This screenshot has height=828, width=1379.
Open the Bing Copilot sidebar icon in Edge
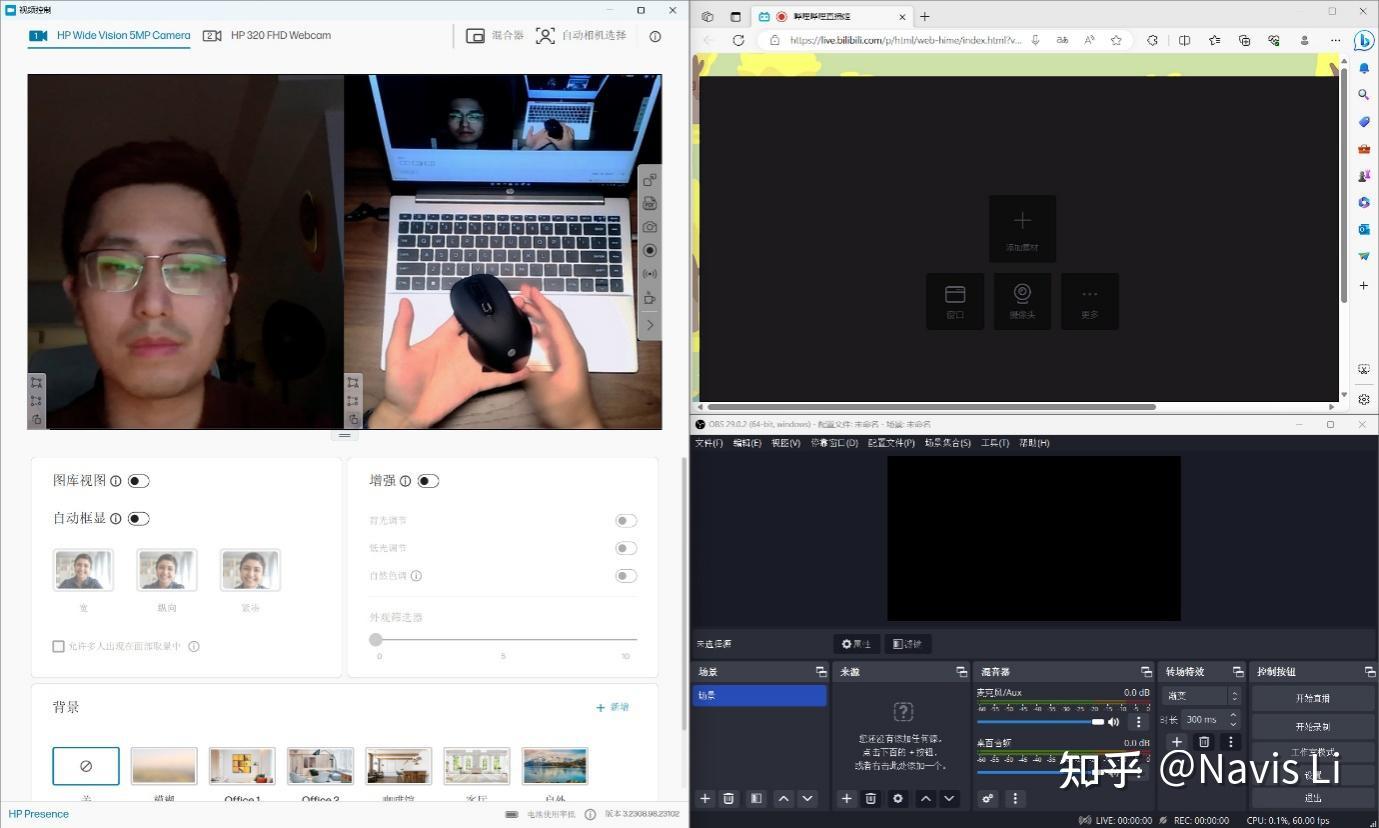point(1363,41)
